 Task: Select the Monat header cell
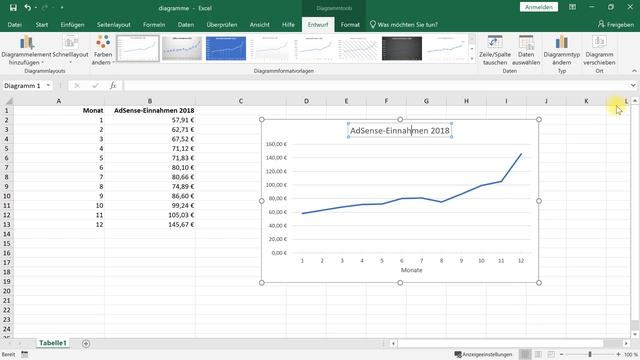pos(59,111)
